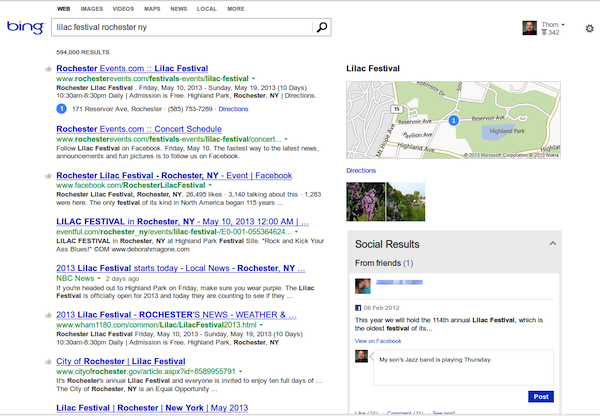Image resolution: width=600 pixels, height=416 pixels.
Task: Expand the arrow after the concert schedule URL
Action: pos(286,139)
